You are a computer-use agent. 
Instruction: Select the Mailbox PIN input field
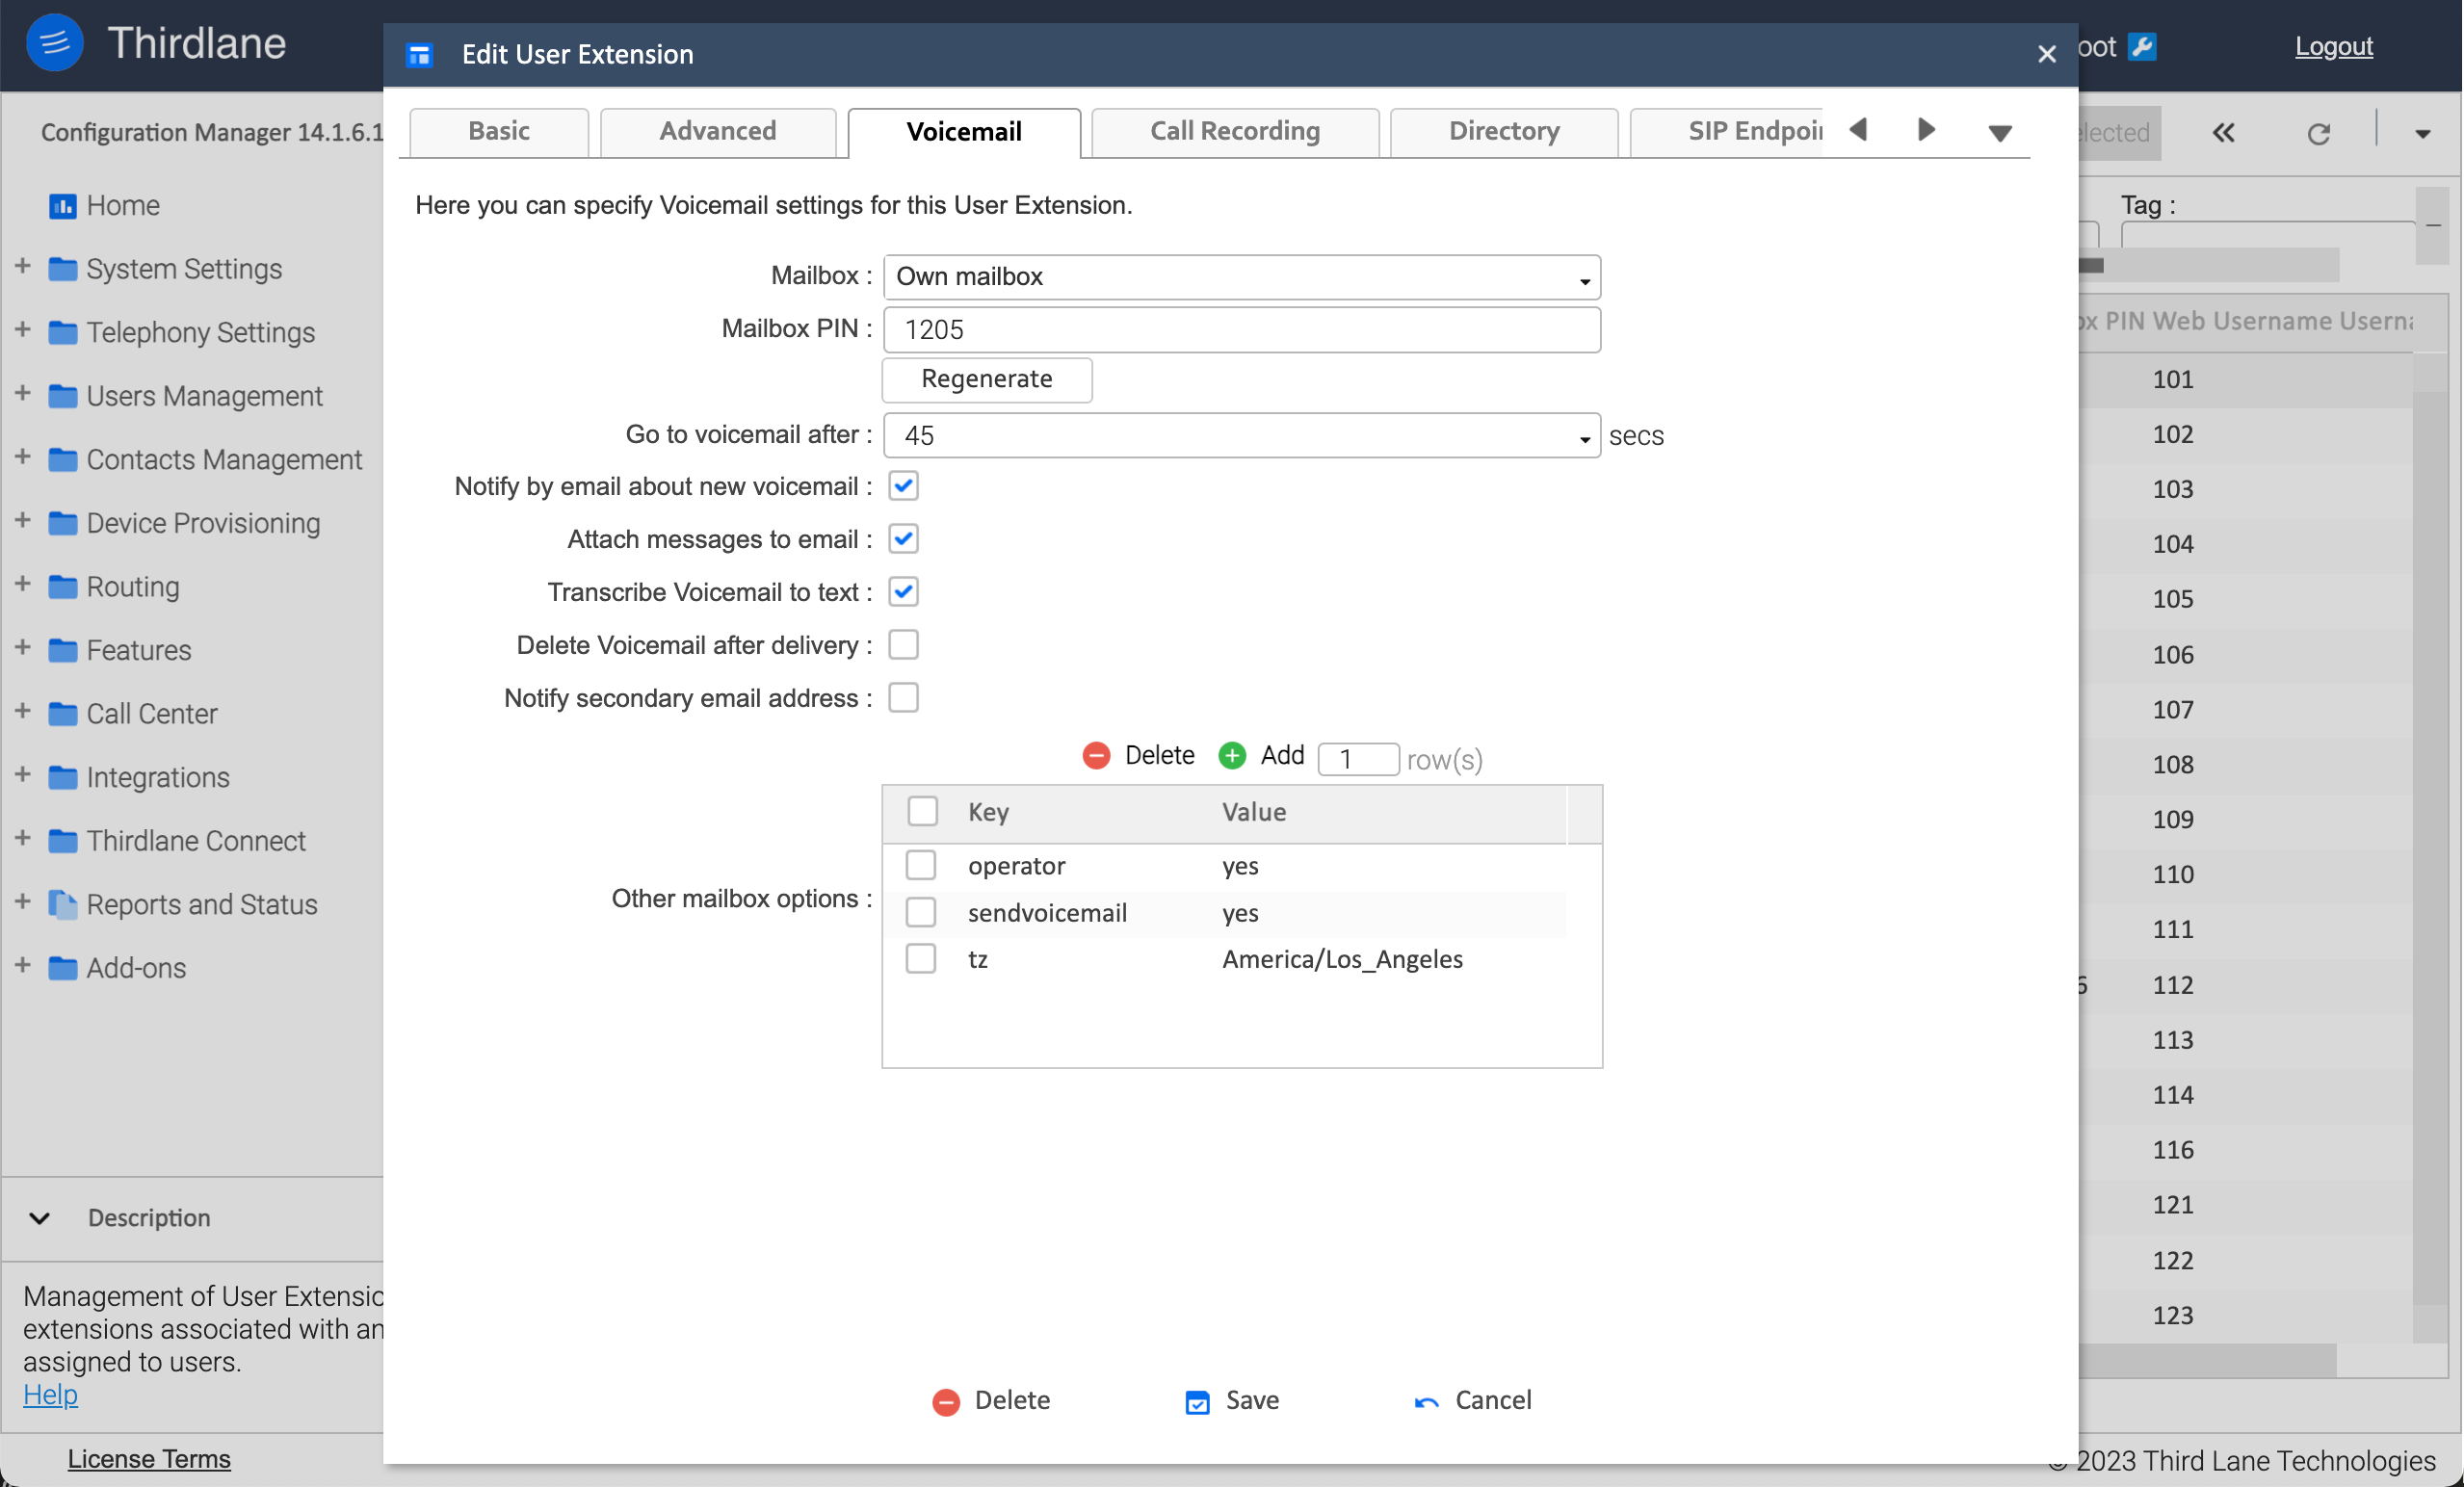[1245, 329]
